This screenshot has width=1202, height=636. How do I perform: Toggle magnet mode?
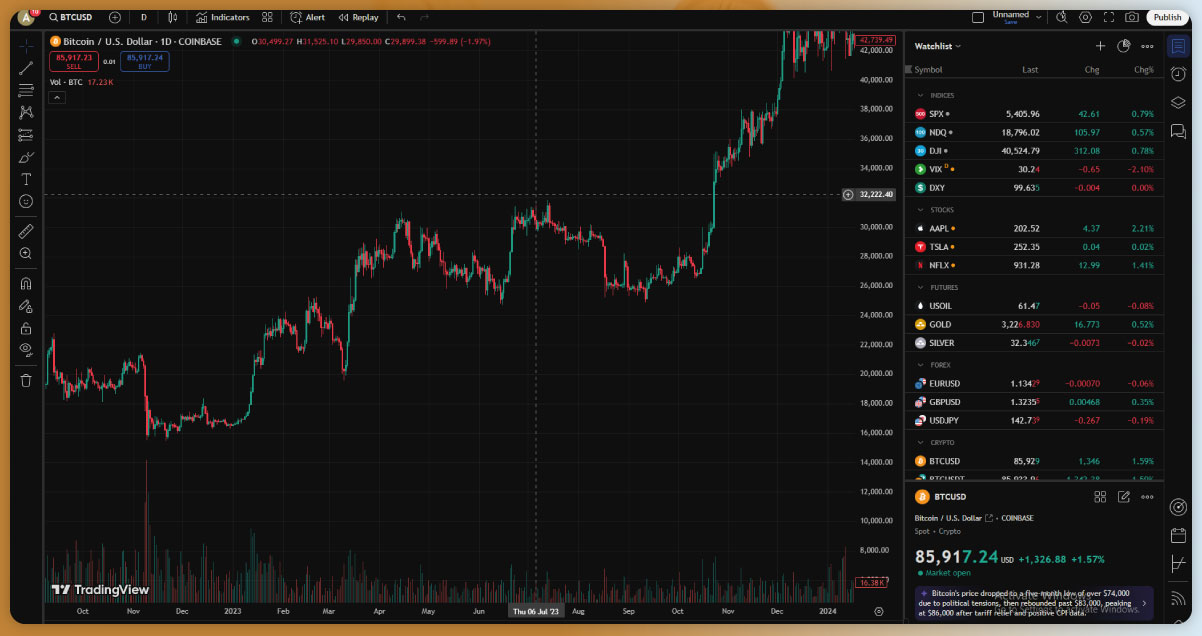26,283
